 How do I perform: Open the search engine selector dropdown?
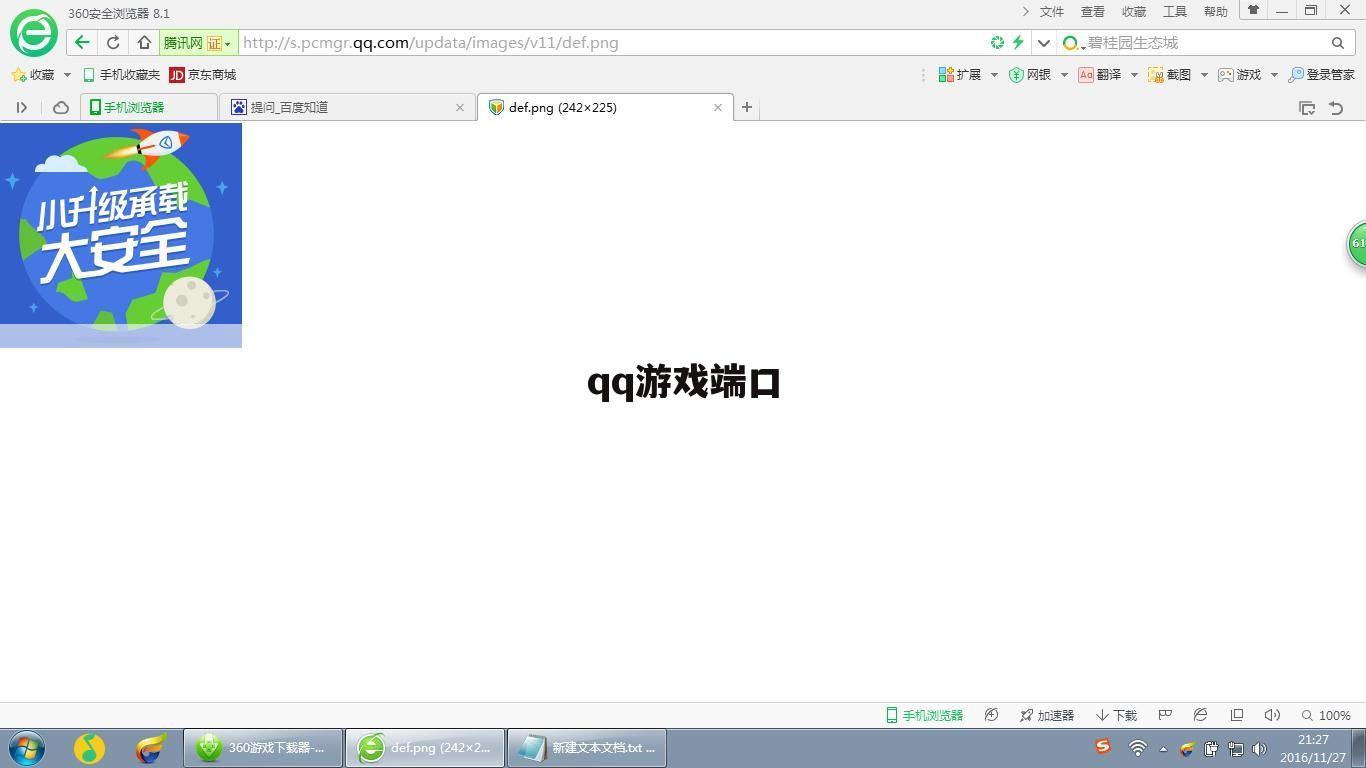pos(1073,43)
